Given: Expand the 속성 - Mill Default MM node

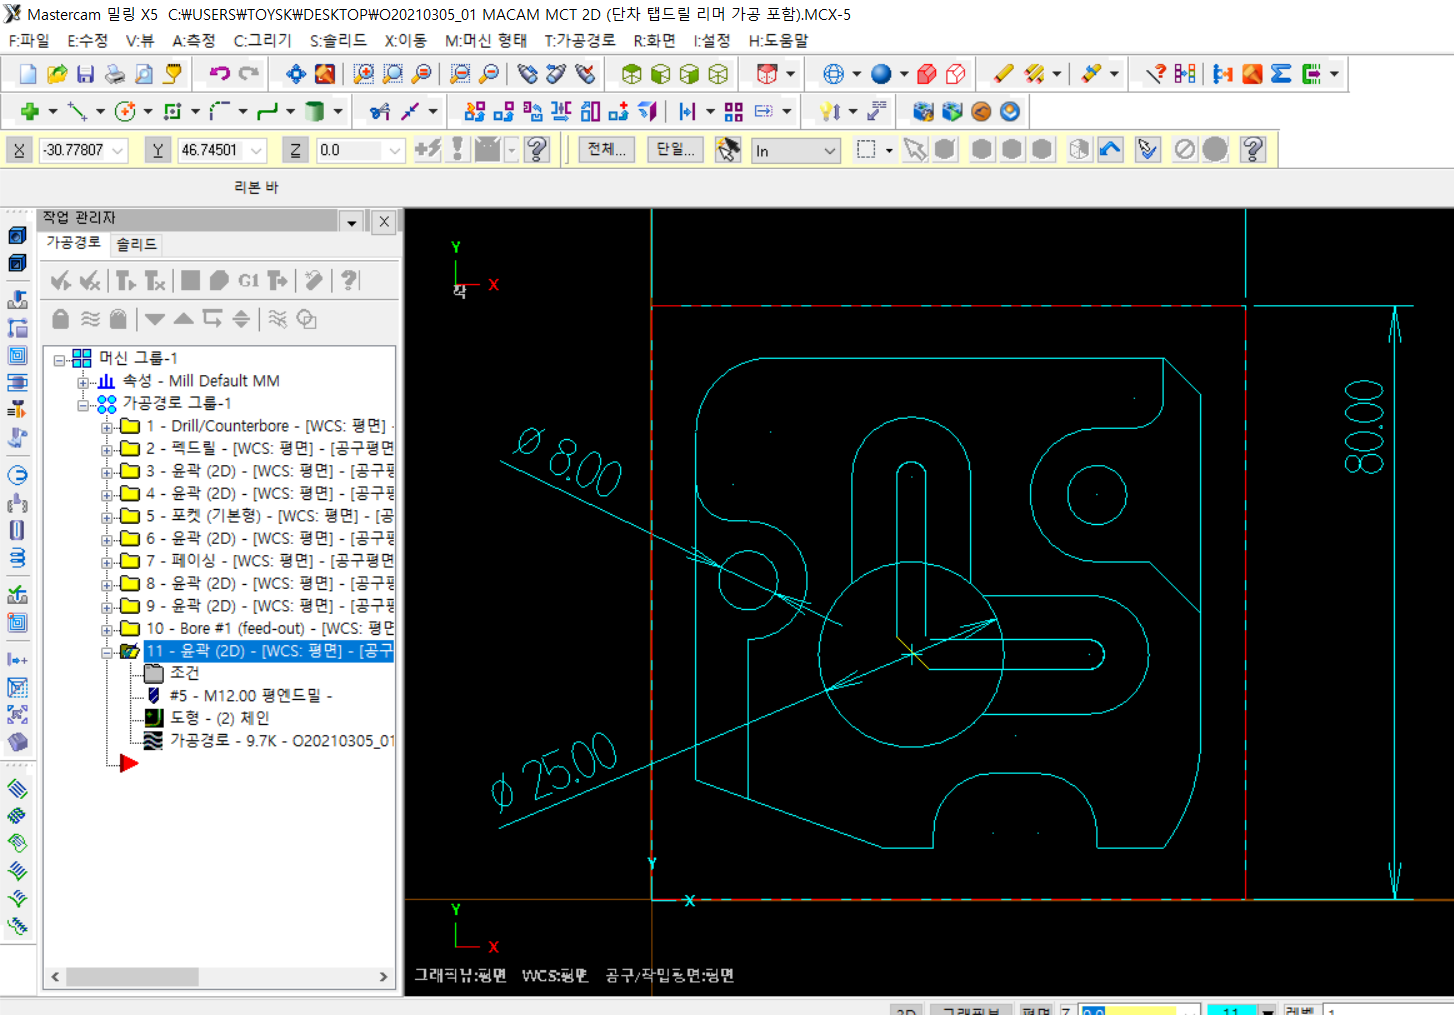Looking at the screenshot, I should point(84,383).
